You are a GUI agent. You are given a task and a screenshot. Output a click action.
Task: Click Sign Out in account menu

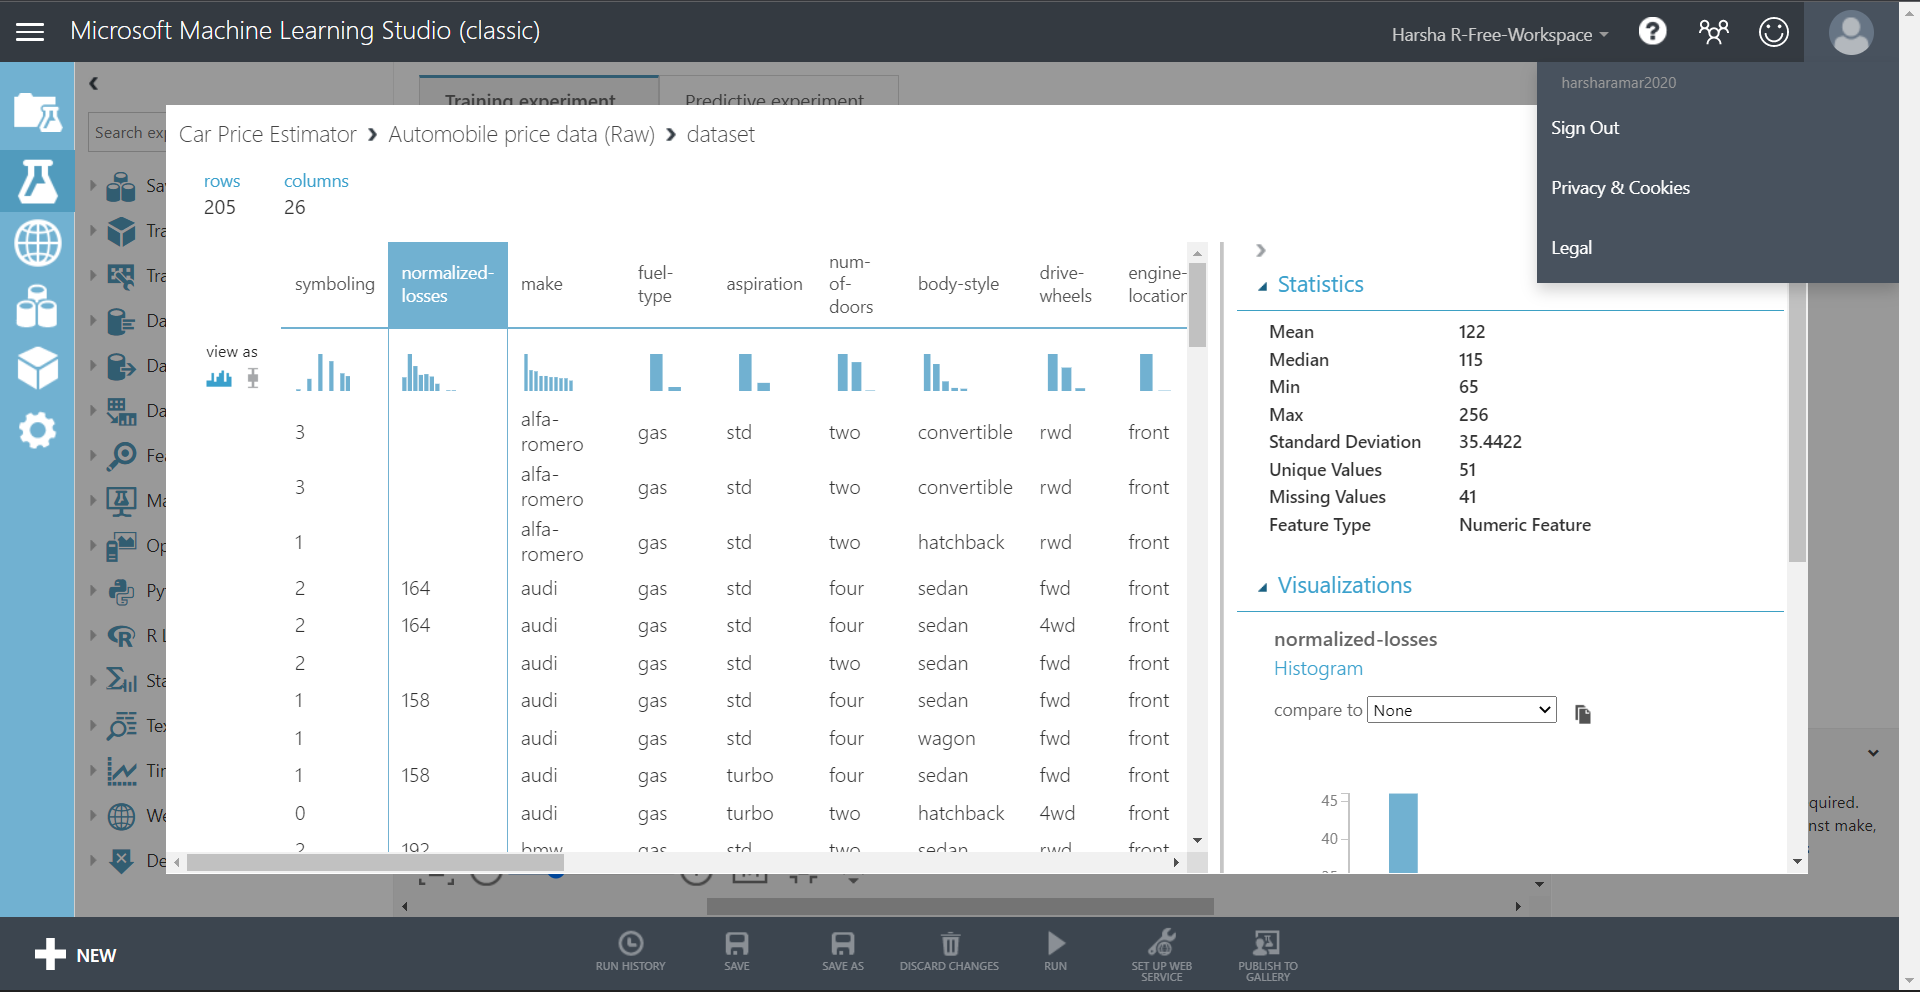click(x=1584, y=128)
